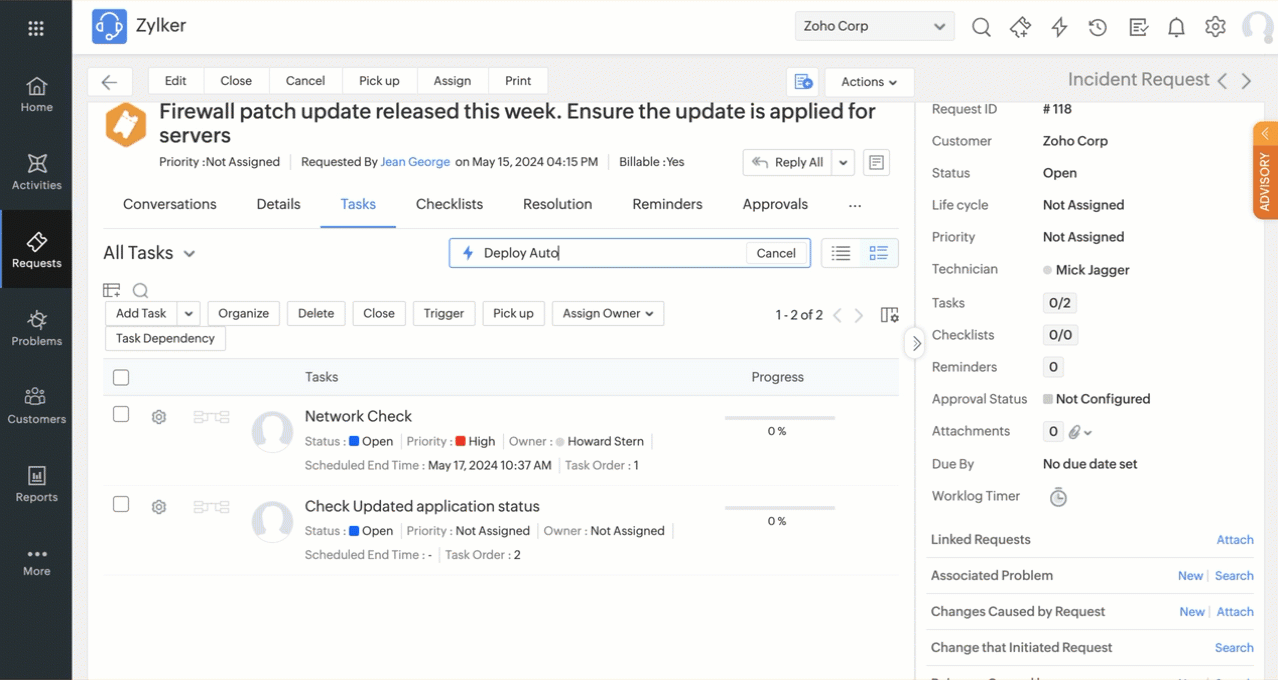The height and width of the screenshot is (680, 1278).
Task: Switch tasks to list view icon
Action: coord(841,253)
